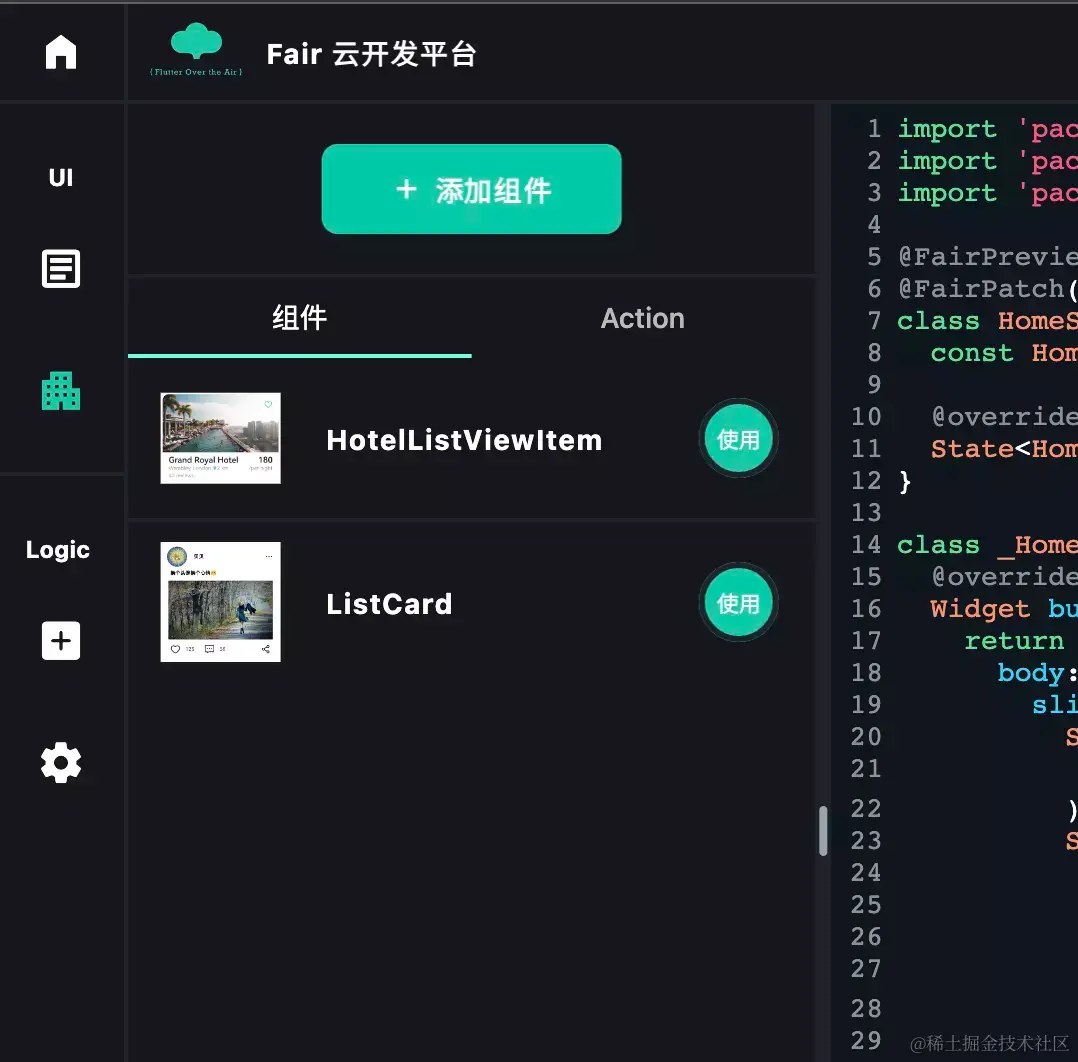Use the HotelListViewItem component
Screen dimensions: 1078x1062
tap(738, 439)
